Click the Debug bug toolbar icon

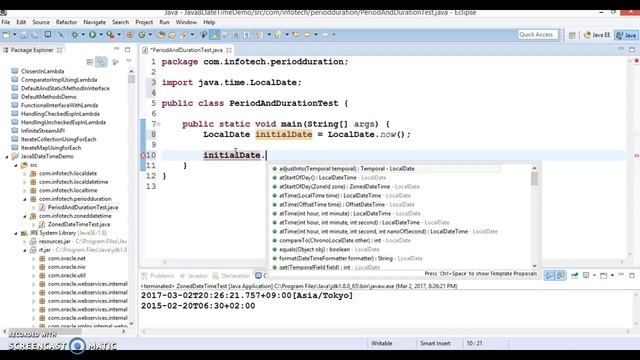pyautogui.click(x=75, y=35)
